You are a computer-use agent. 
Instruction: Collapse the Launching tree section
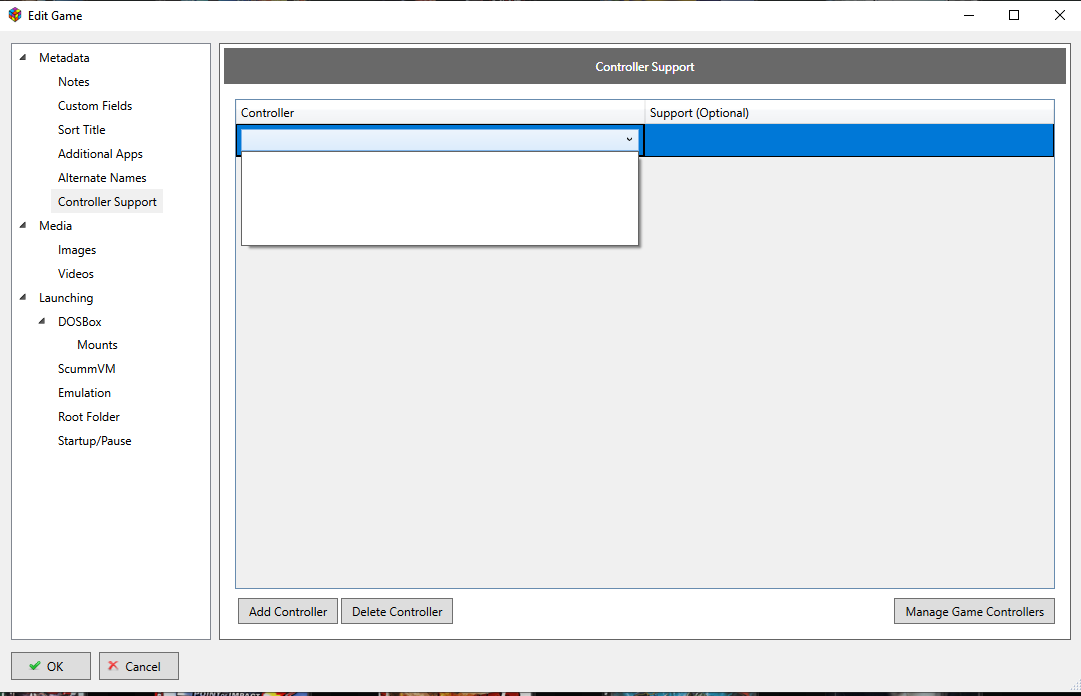pos(23,297)
